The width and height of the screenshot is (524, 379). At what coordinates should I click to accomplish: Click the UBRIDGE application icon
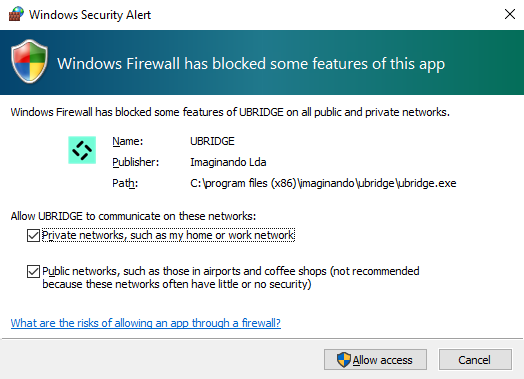82,150
